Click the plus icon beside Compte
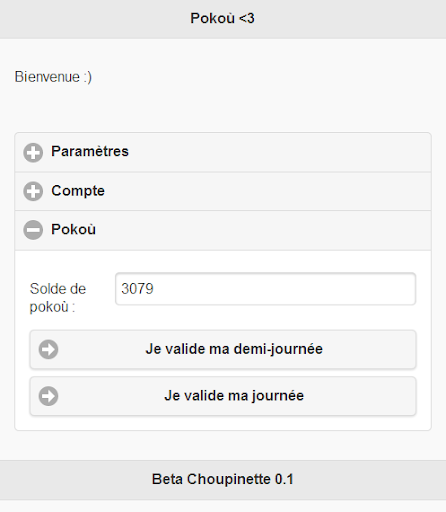This screenshot has width=446, height=512. [x=33, y=191]
